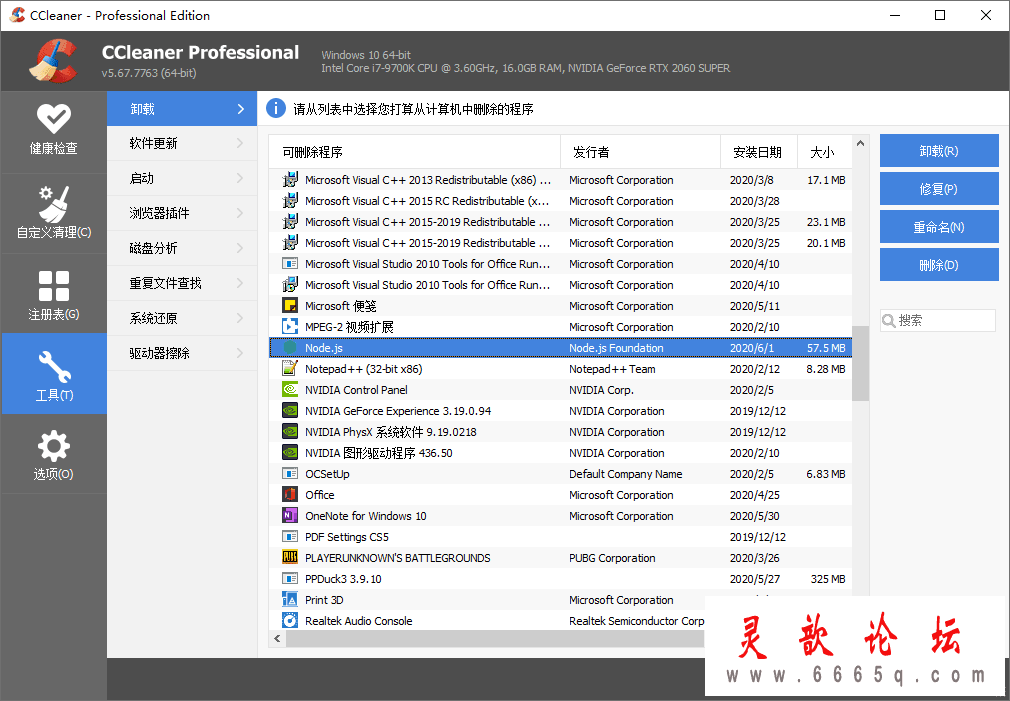1010x701 pixels.
Task: Click MPEG-2 视频扩展 icon
Action: click(x=290, y=327)
